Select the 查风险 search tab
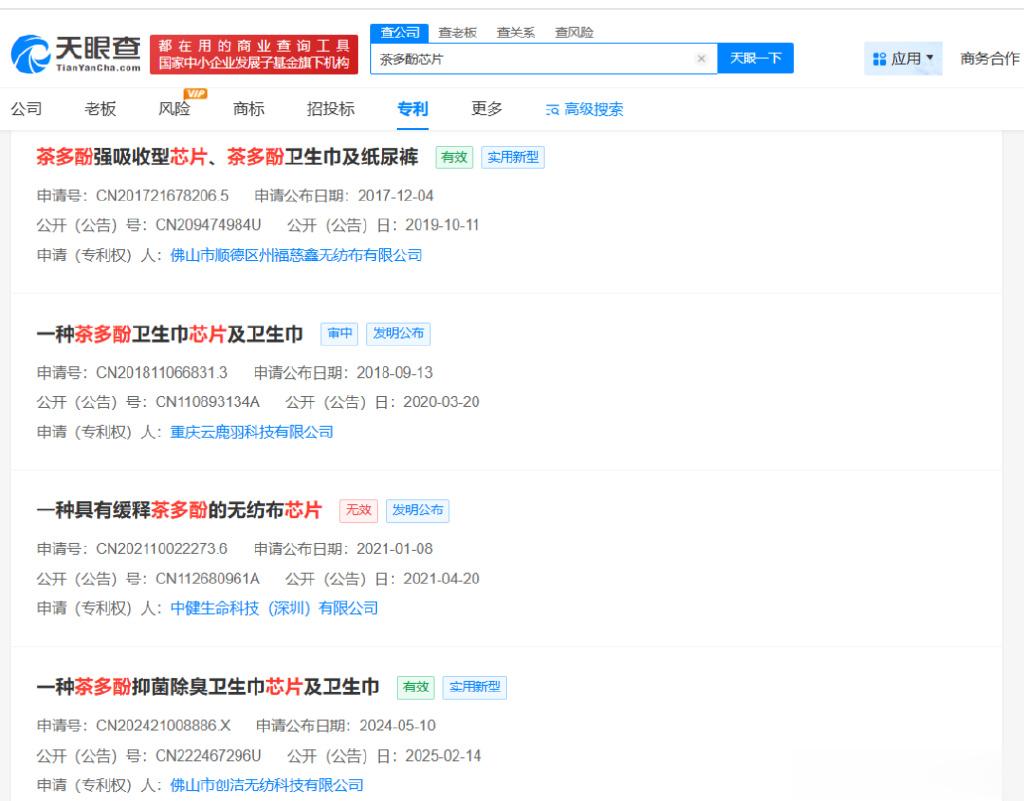 click(574, 33)
